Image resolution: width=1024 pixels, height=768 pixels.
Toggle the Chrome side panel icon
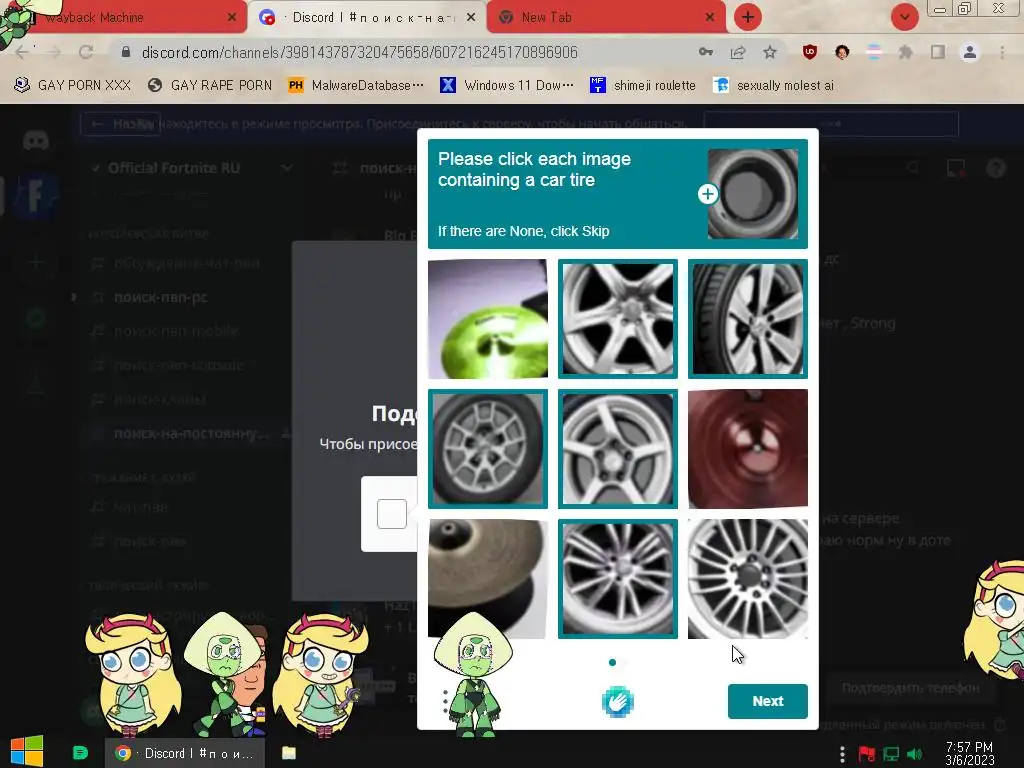pyautogui.click(x=938, y=52)
